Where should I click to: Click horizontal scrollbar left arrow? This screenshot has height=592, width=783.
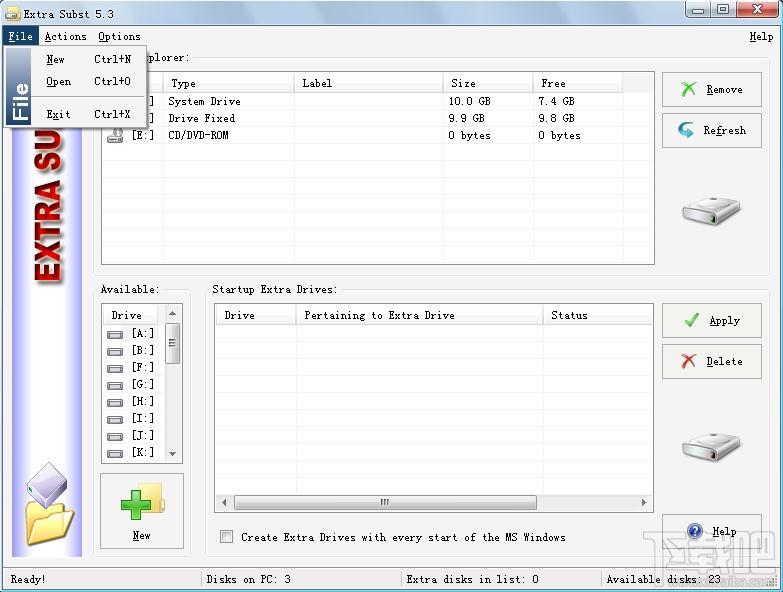point(224,503)
